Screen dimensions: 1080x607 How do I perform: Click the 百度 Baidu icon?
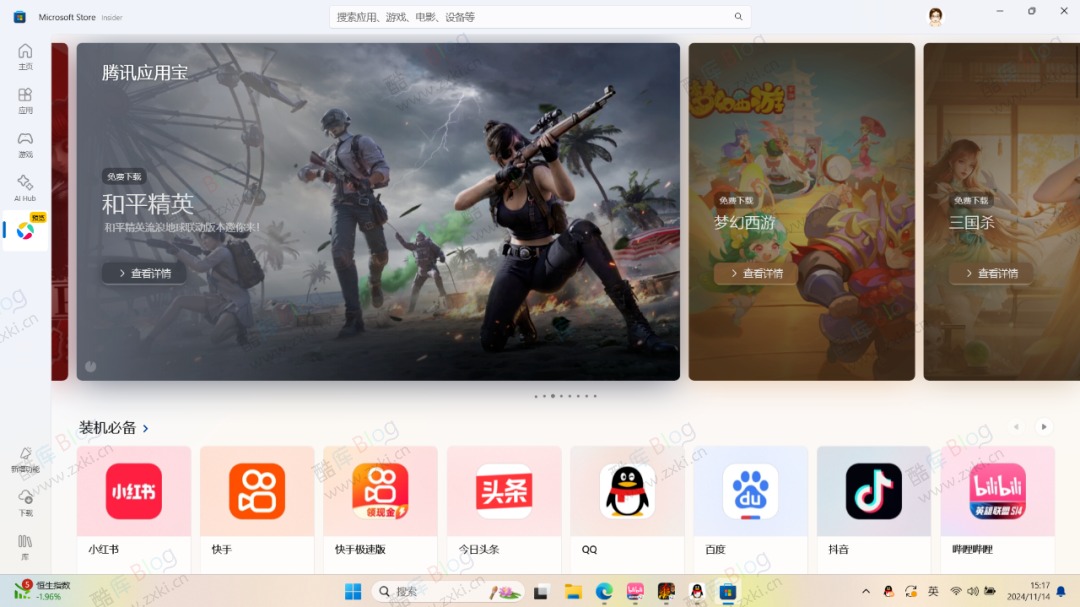pyautogui.click(x=749, y=491)
